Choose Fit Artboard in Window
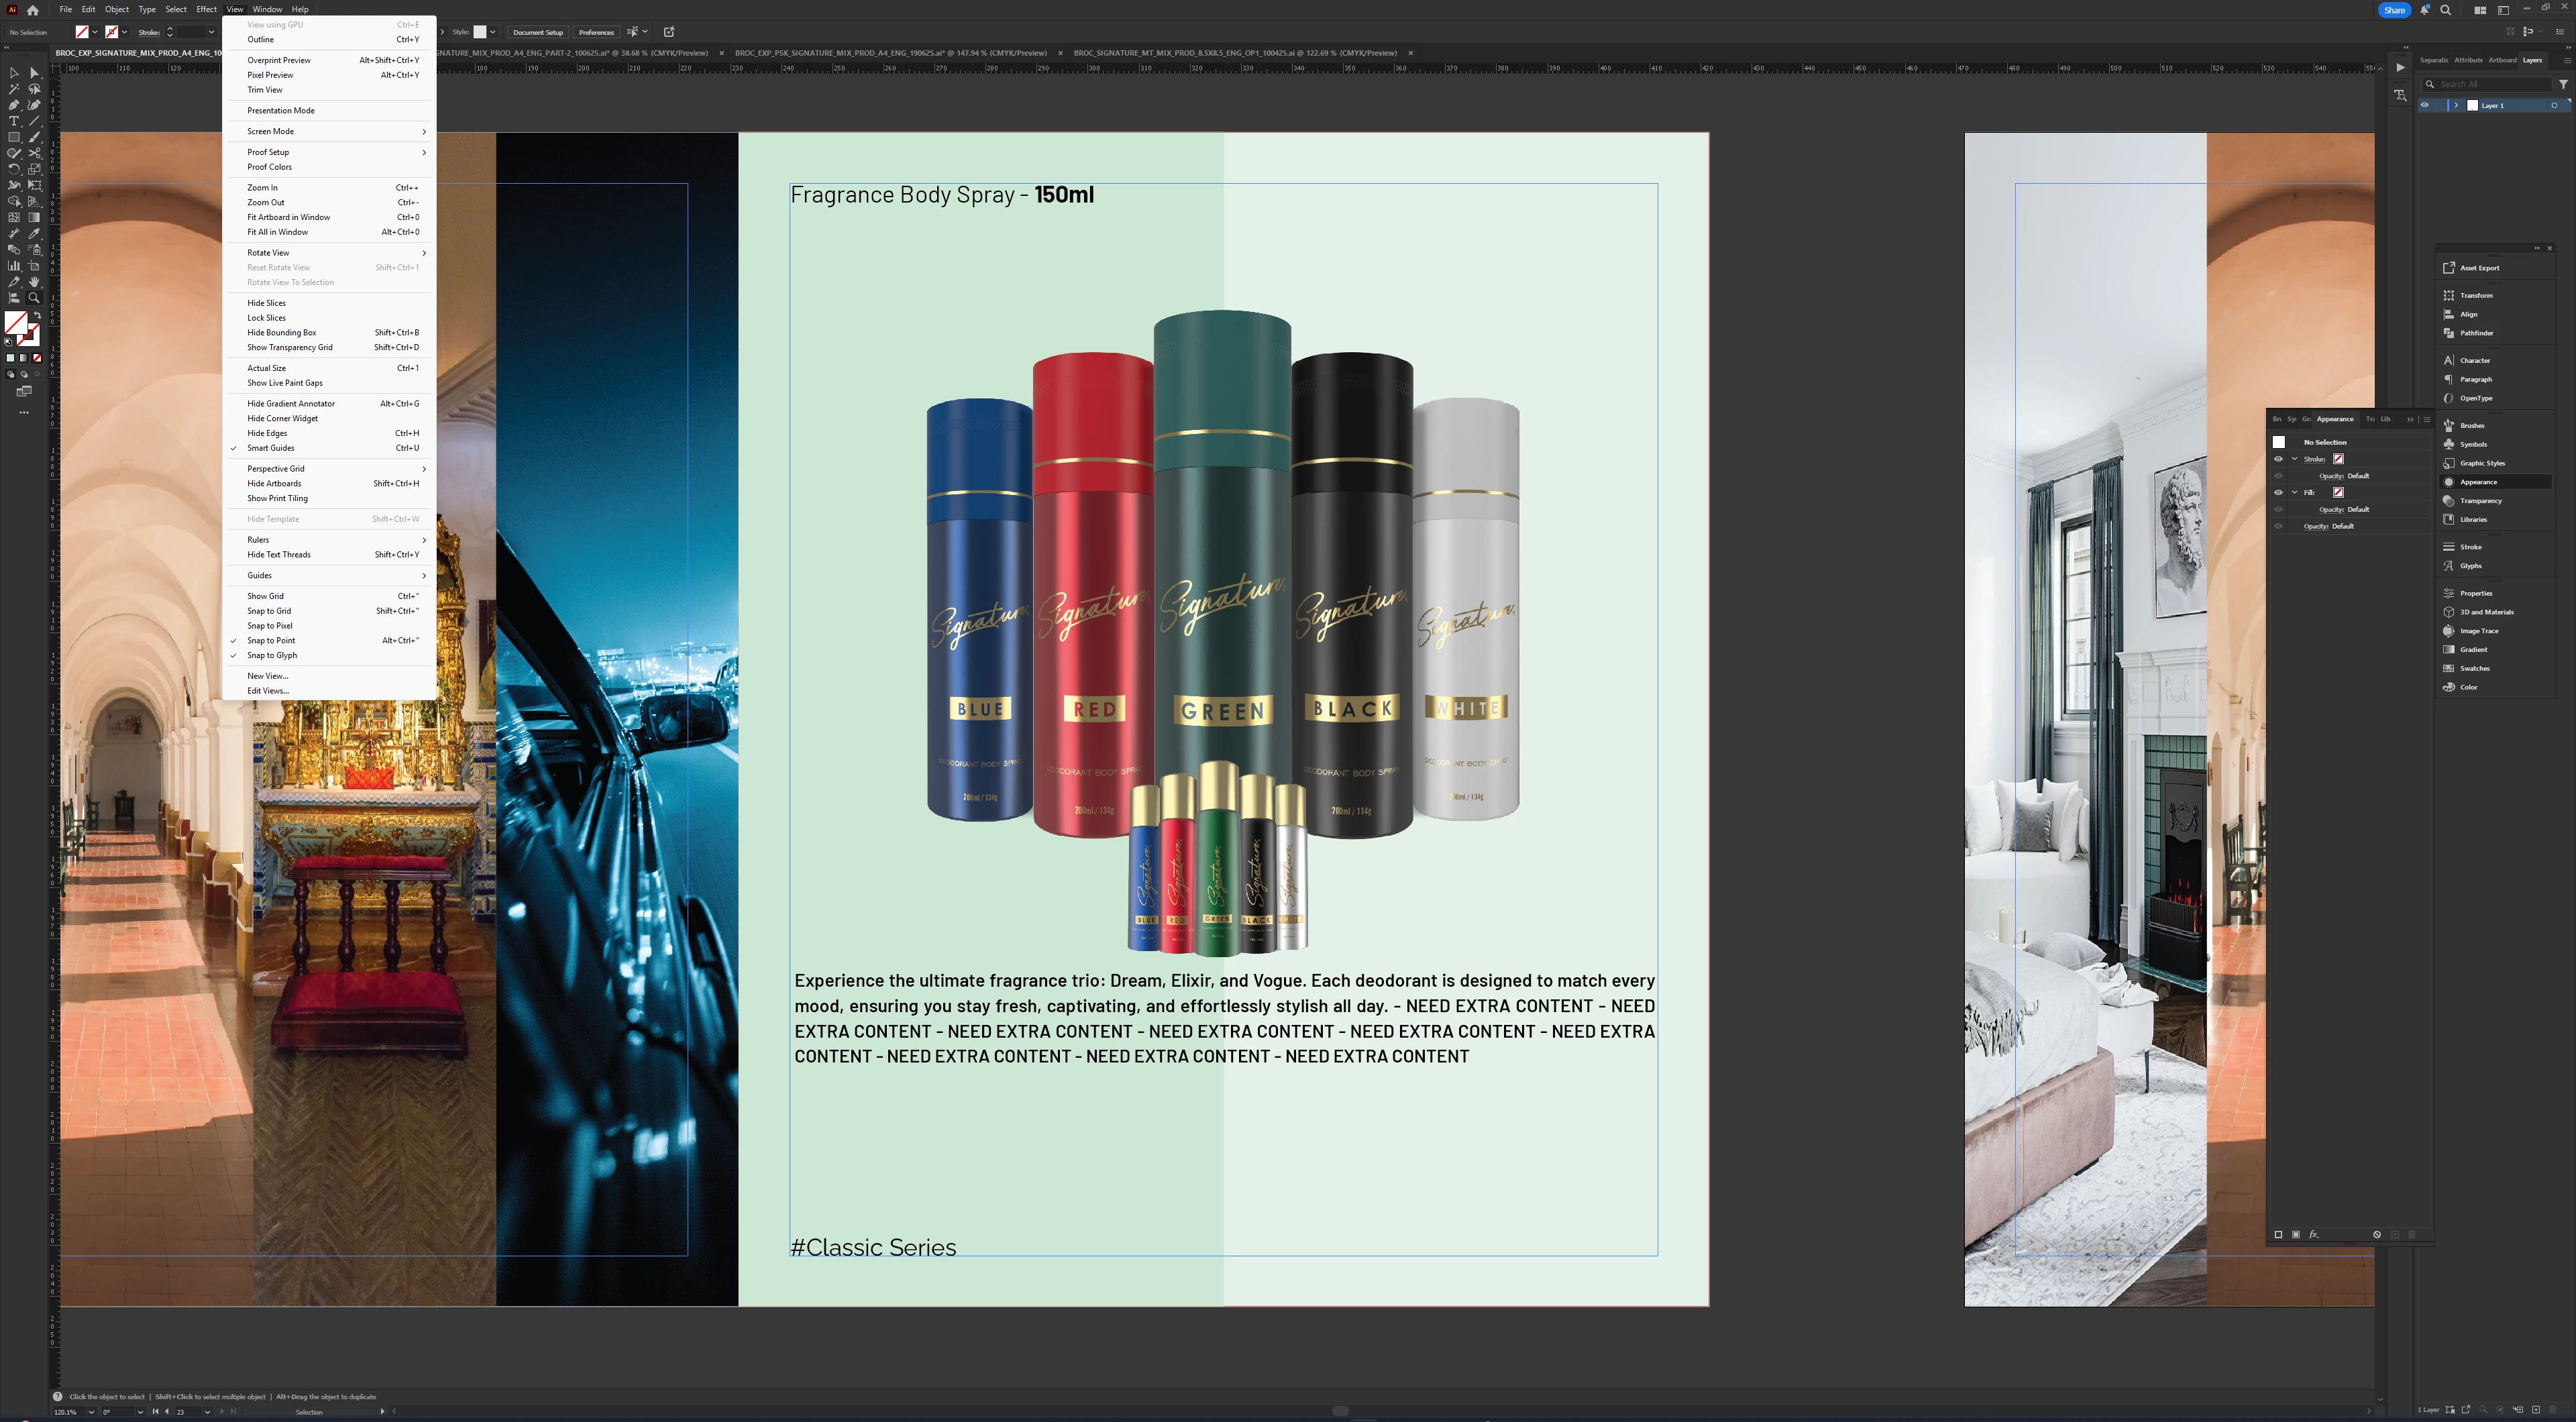This screenshot has height=1422, width=2576. 288,217
